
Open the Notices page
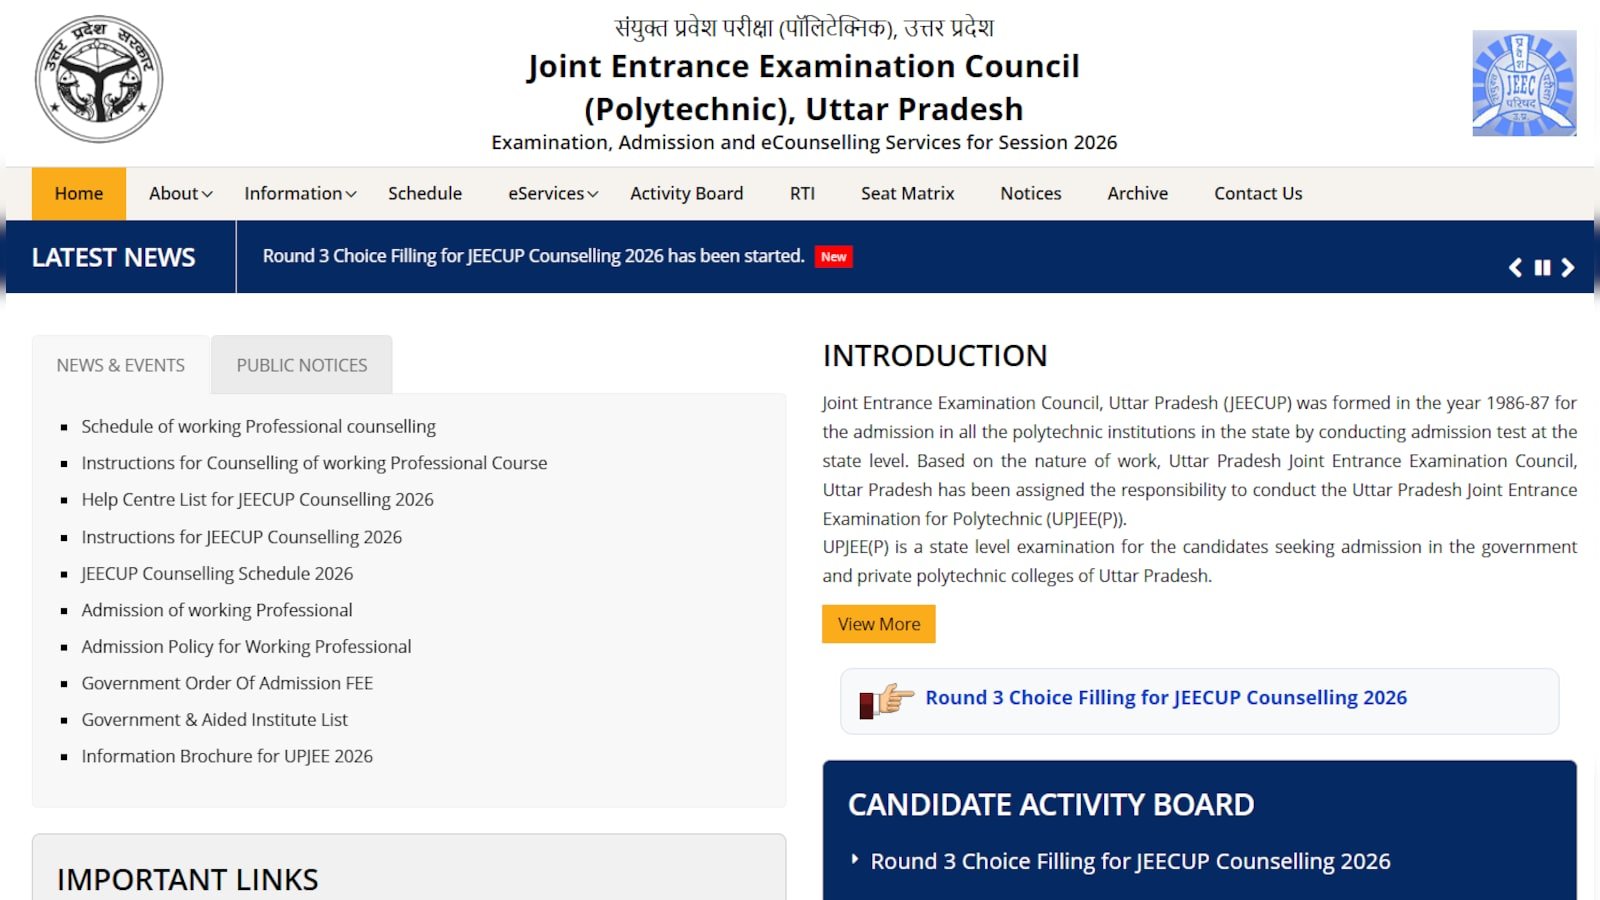click(x=1031, y=194)
